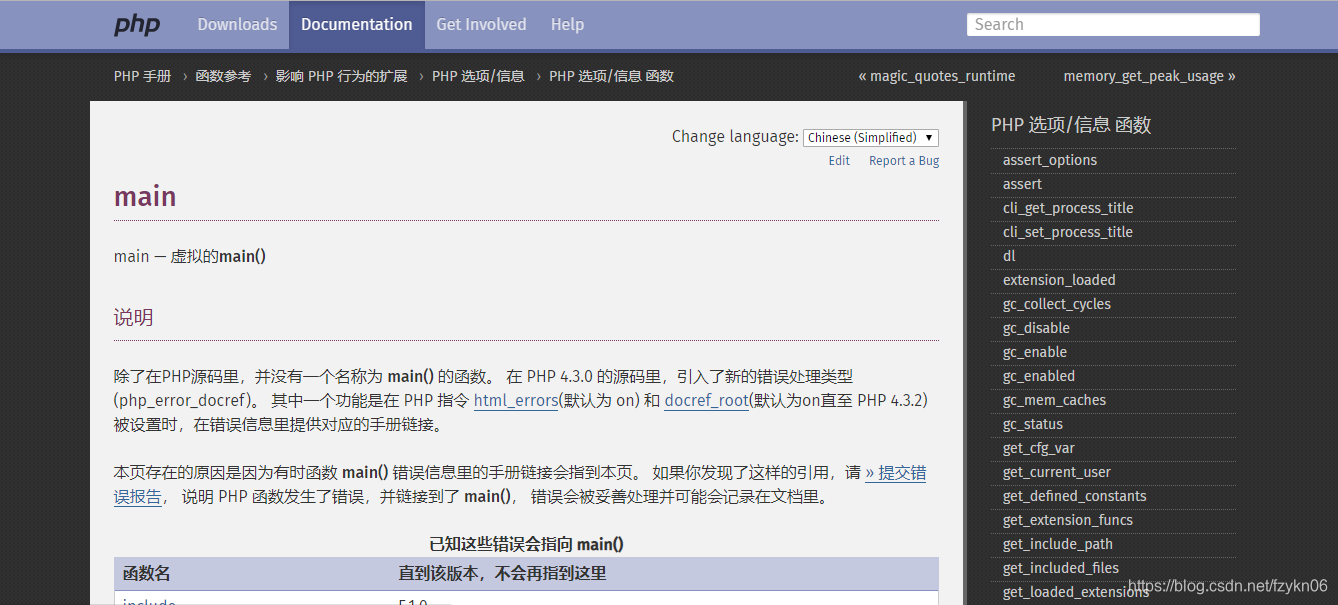Open the Downloads menu
The image size is (1338, 605).
coord(237,24)
